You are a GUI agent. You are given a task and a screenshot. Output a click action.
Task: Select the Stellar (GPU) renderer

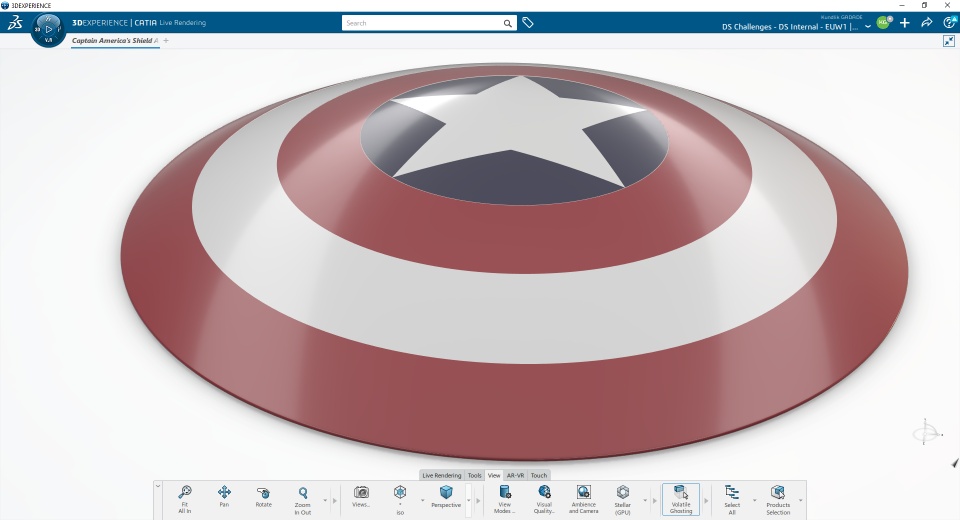(x=623, y=499)
